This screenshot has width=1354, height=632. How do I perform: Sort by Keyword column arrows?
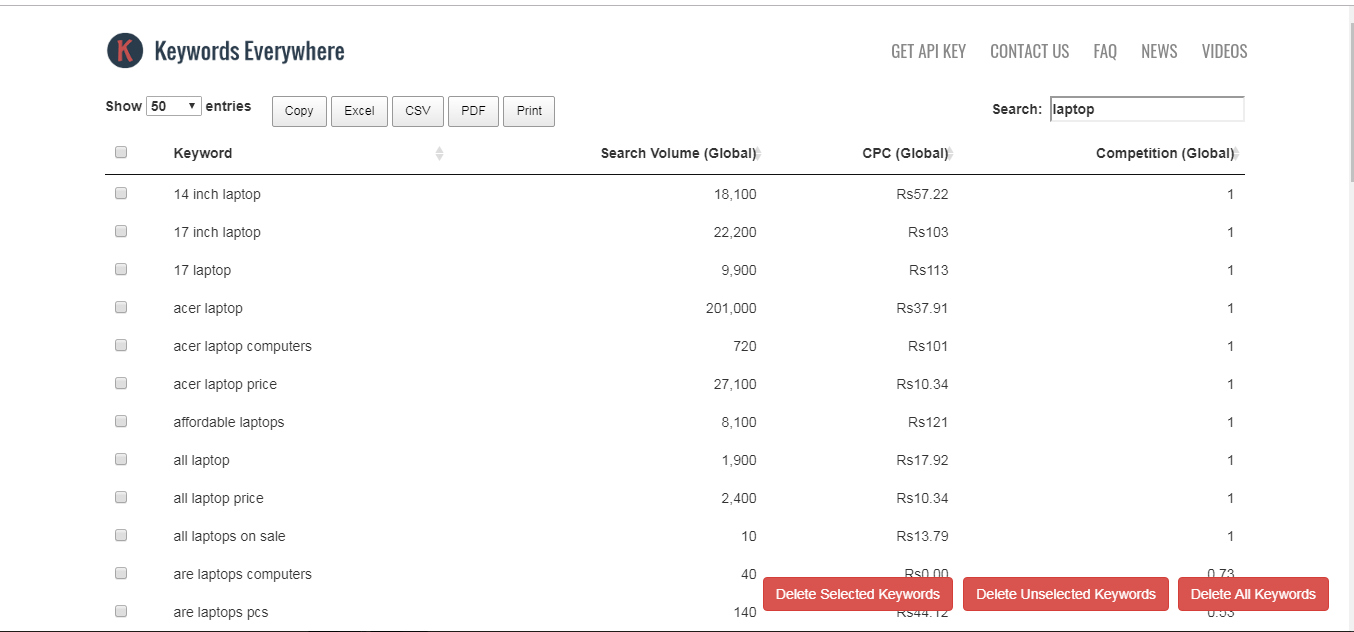pyautogui.click(x=439, y=154)
